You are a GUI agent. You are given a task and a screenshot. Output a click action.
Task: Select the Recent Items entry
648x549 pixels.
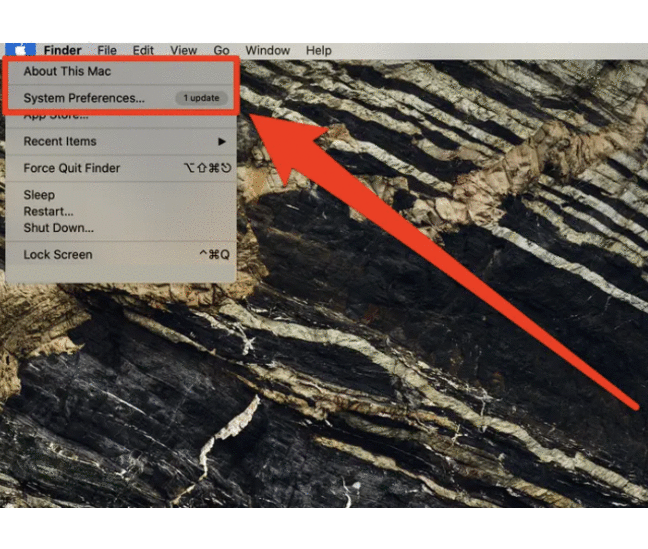coord(60,142)
